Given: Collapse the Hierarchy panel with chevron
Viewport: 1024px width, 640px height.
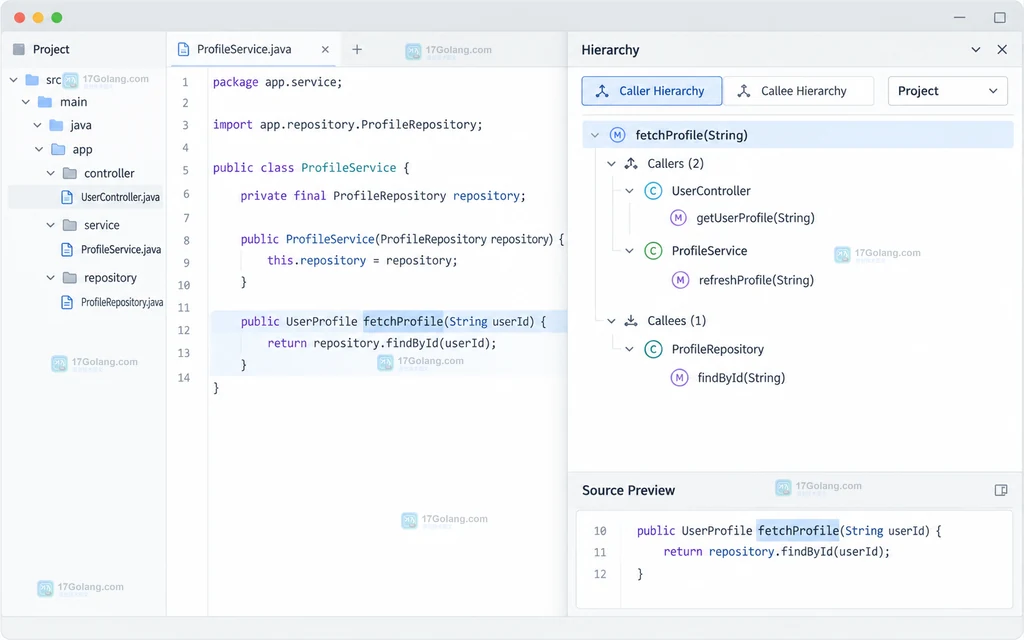Looking at the screenshot, I should (976, 50).
